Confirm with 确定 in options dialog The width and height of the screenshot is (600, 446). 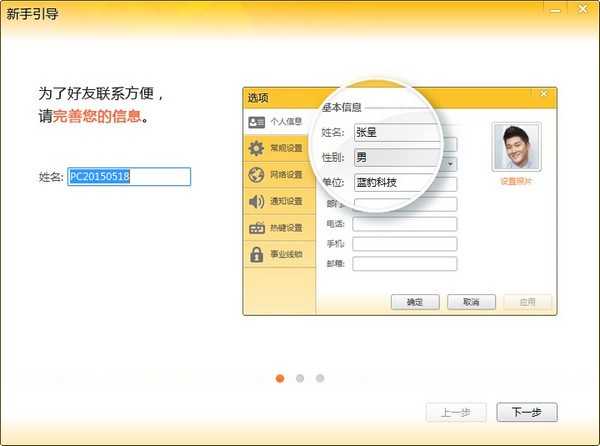click(415, 302)
